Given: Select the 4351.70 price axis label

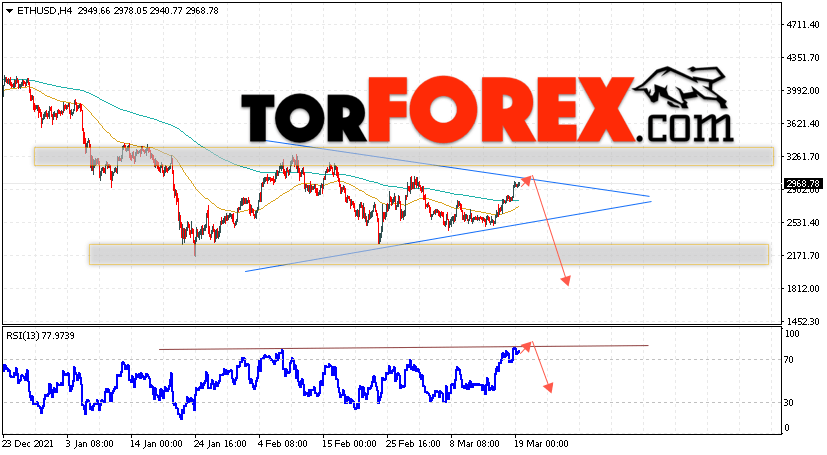Looking at the screenshot, I should (802, 57).
